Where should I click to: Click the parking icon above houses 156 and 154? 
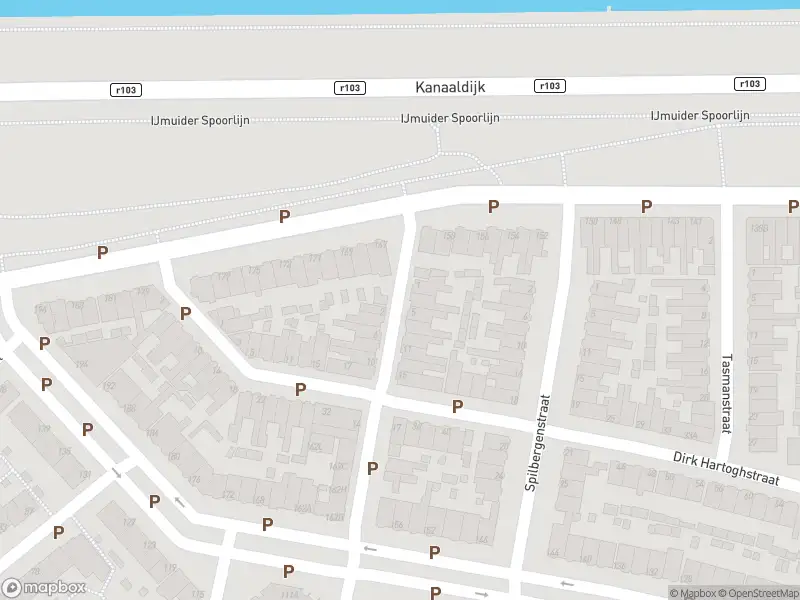pos(493,207)
